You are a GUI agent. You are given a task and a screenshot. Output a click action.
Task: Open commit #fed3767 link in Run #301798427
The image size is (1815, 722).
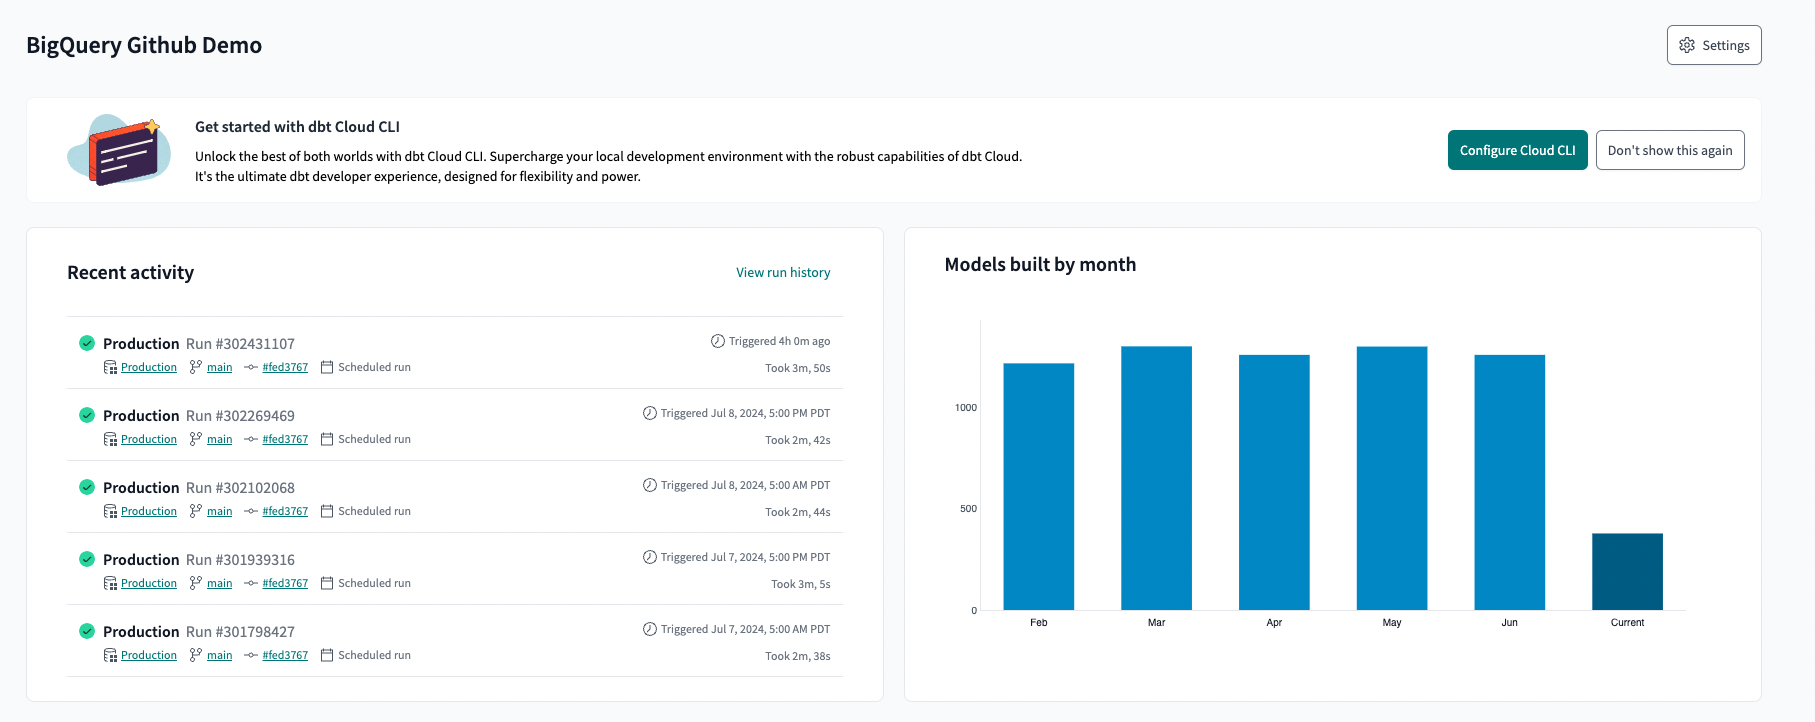[x=285, y=655]
